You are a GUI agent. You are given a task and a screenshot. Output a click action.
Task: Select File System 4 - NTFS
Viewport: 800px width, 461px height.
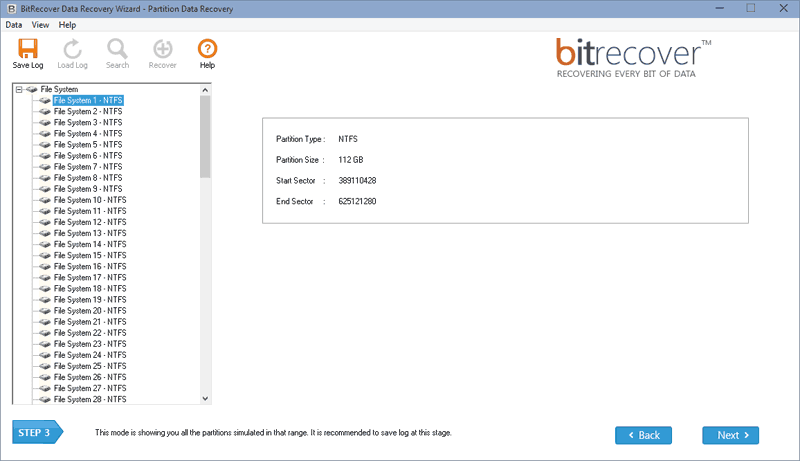click(88, 134)
